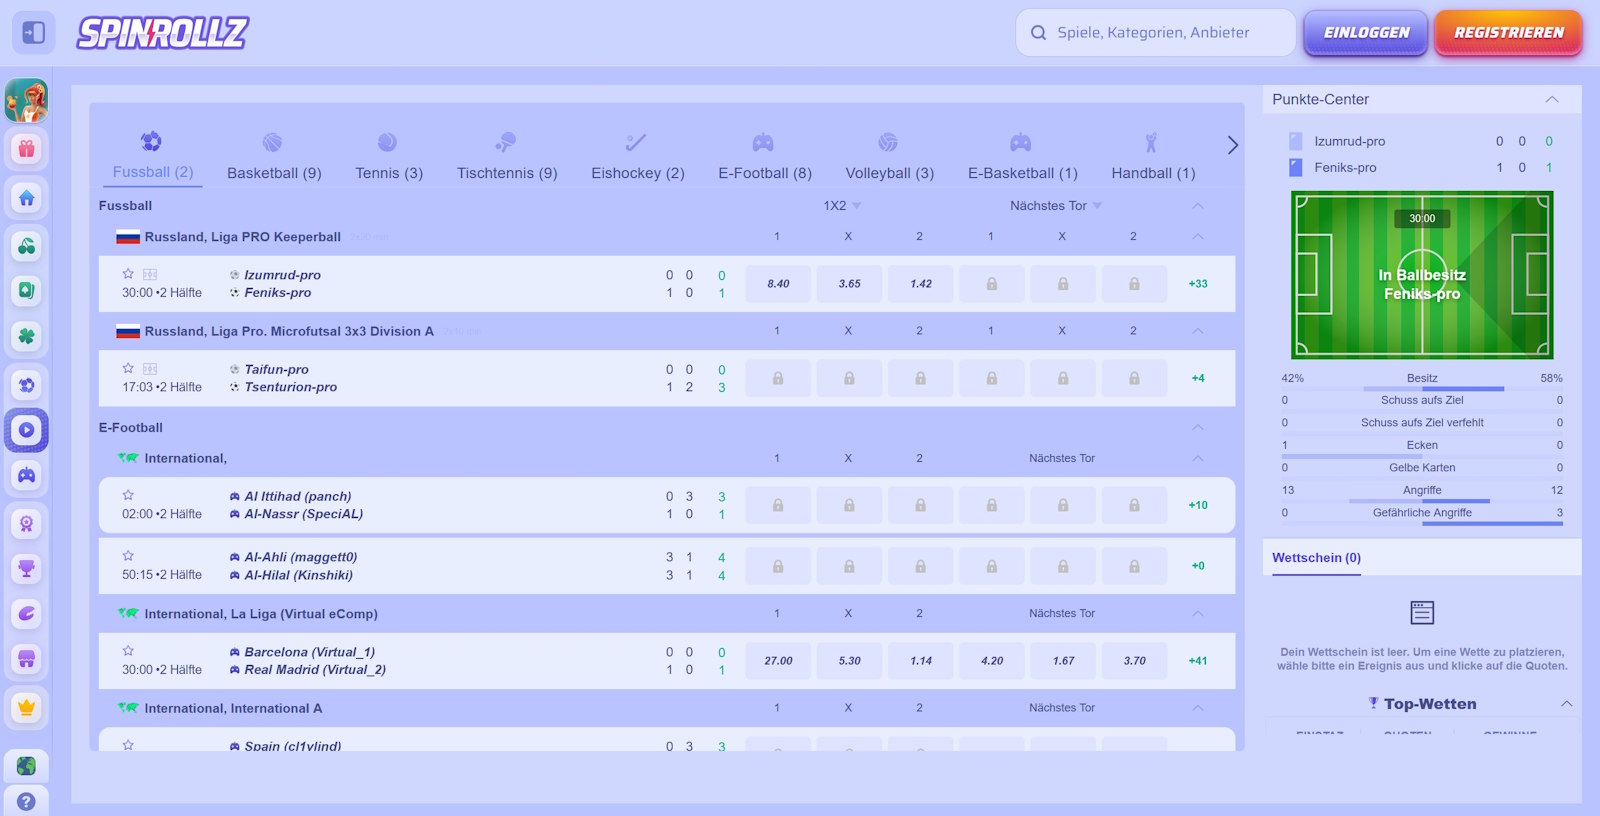Image resolution: width=1600 pixels, height=816 pixels.
Task: Click the EINLOGGEN button
Action: (x=1366, y=33)
